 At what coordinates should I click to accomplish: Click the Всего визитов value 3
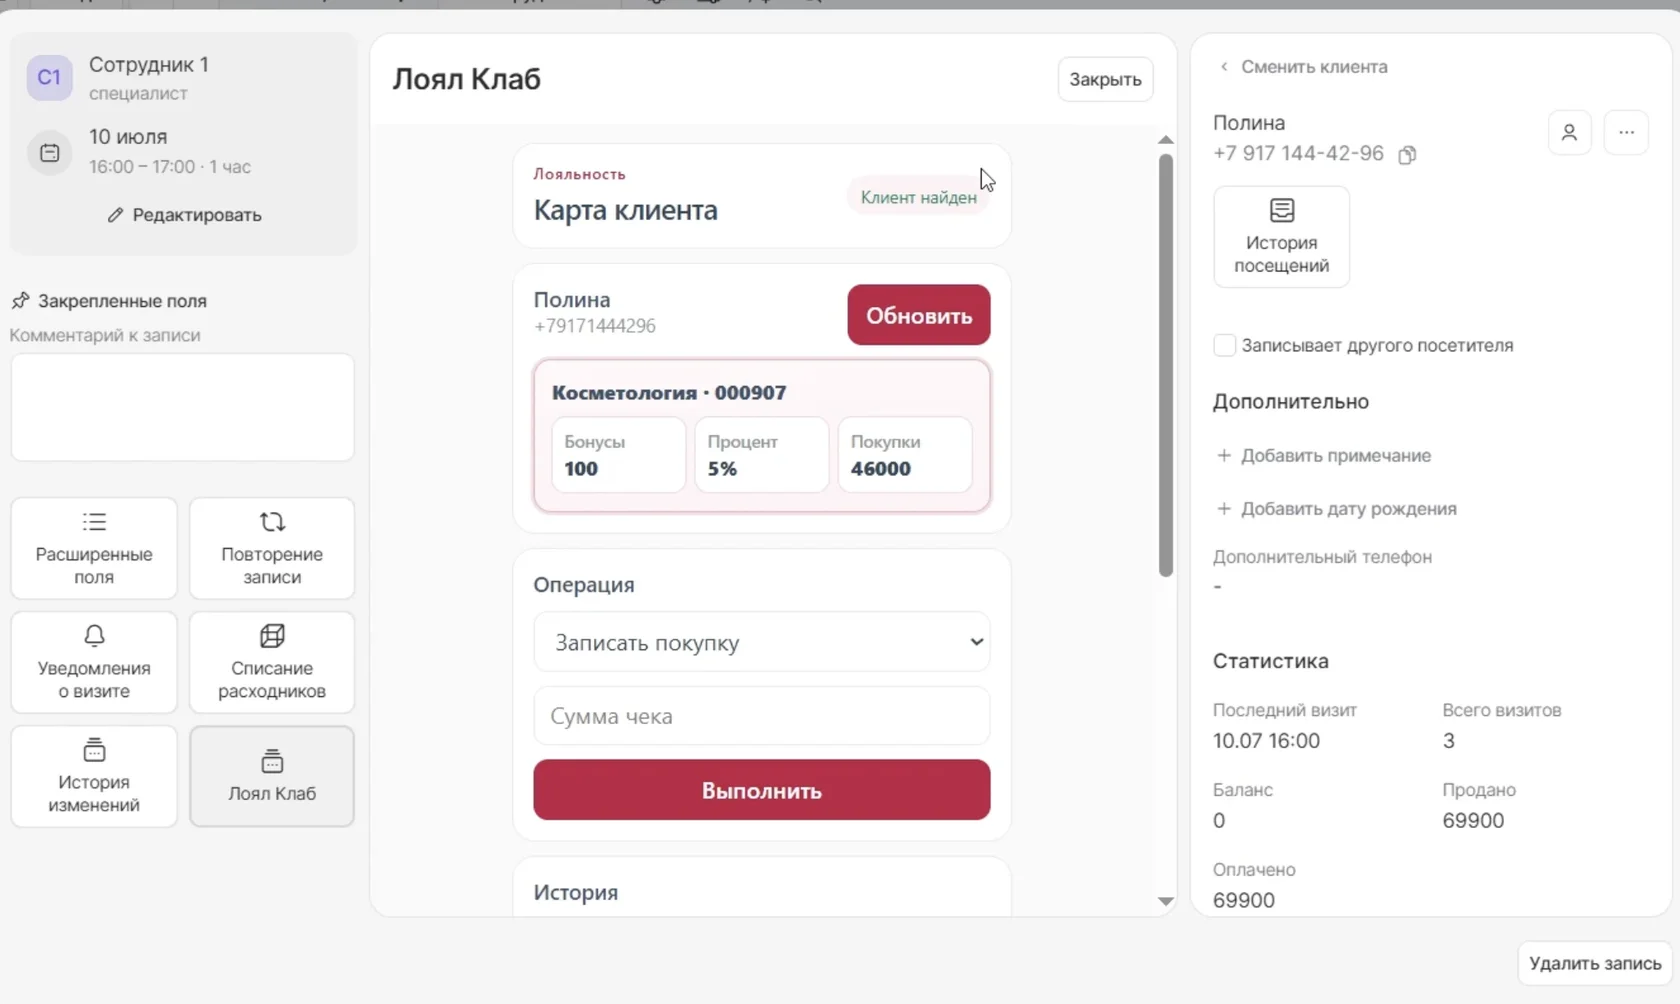tap(1448, 741)
